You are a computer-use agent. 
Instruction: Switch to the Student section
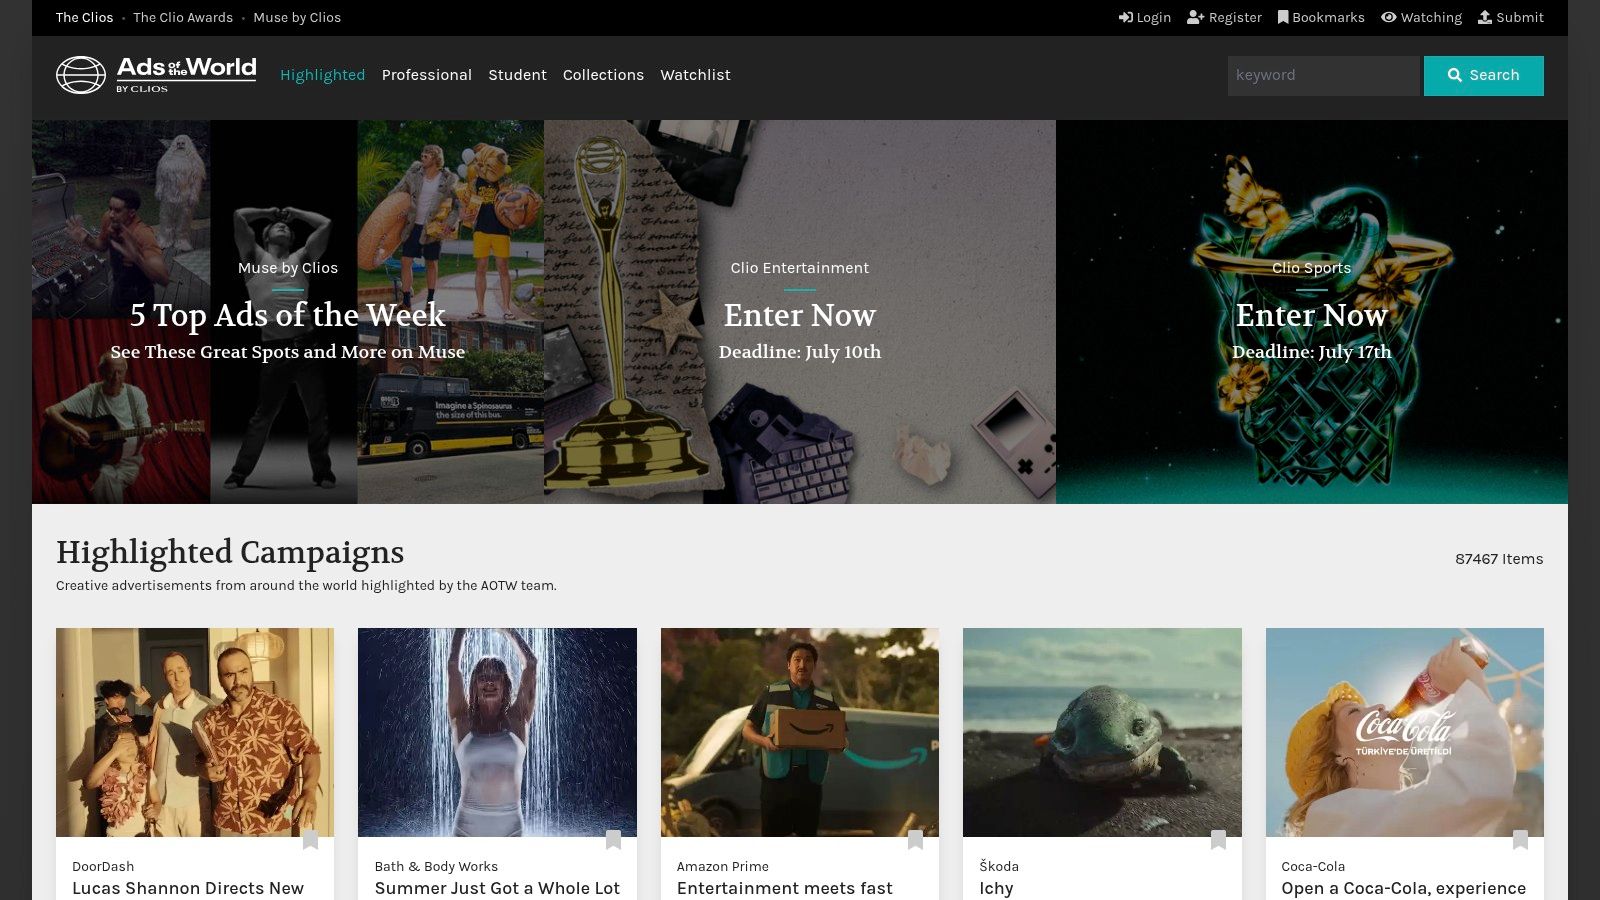pos(517,75)
